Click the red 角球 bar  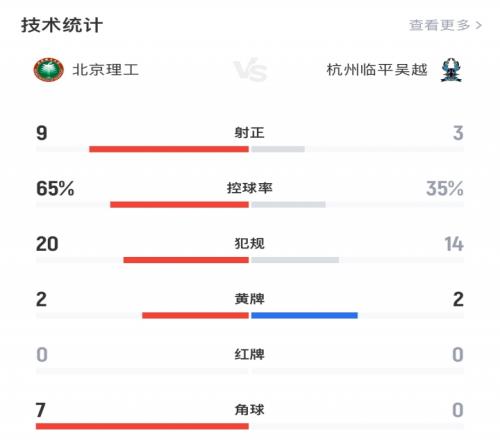(x=142, y=426)
